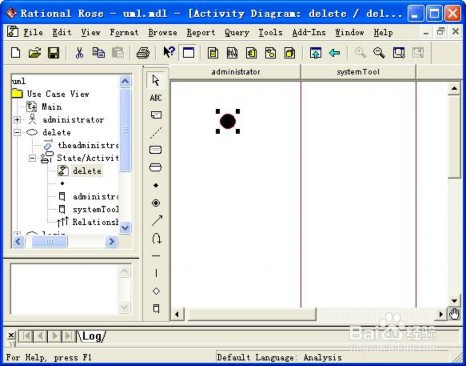Select systemTool swimlane in browser tree
The height and width of the screenshot is (366, 466).
95,209
